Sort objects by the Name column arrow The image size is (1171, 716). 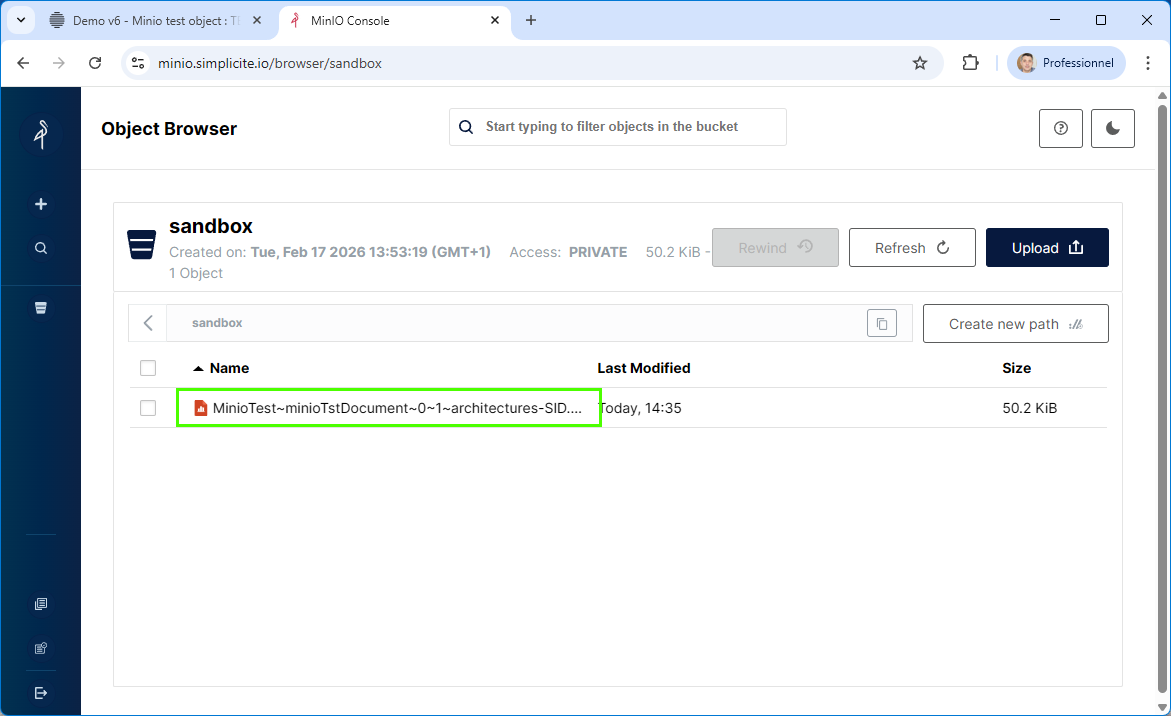click(x=198, y=368)
